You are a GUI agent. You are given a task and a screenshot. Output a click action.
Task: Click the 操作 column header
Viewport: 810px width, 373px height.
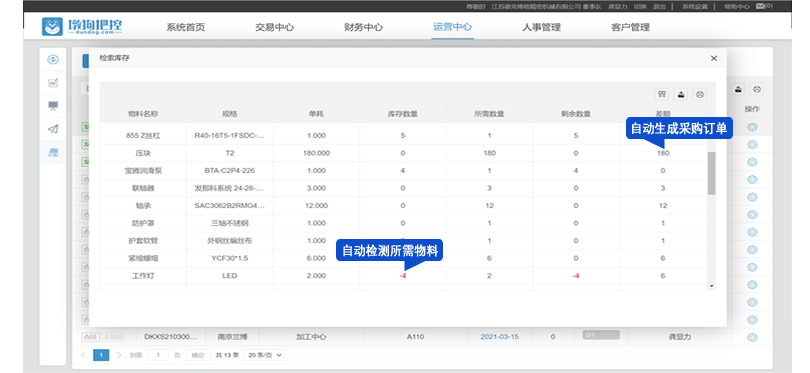point(752,110)
